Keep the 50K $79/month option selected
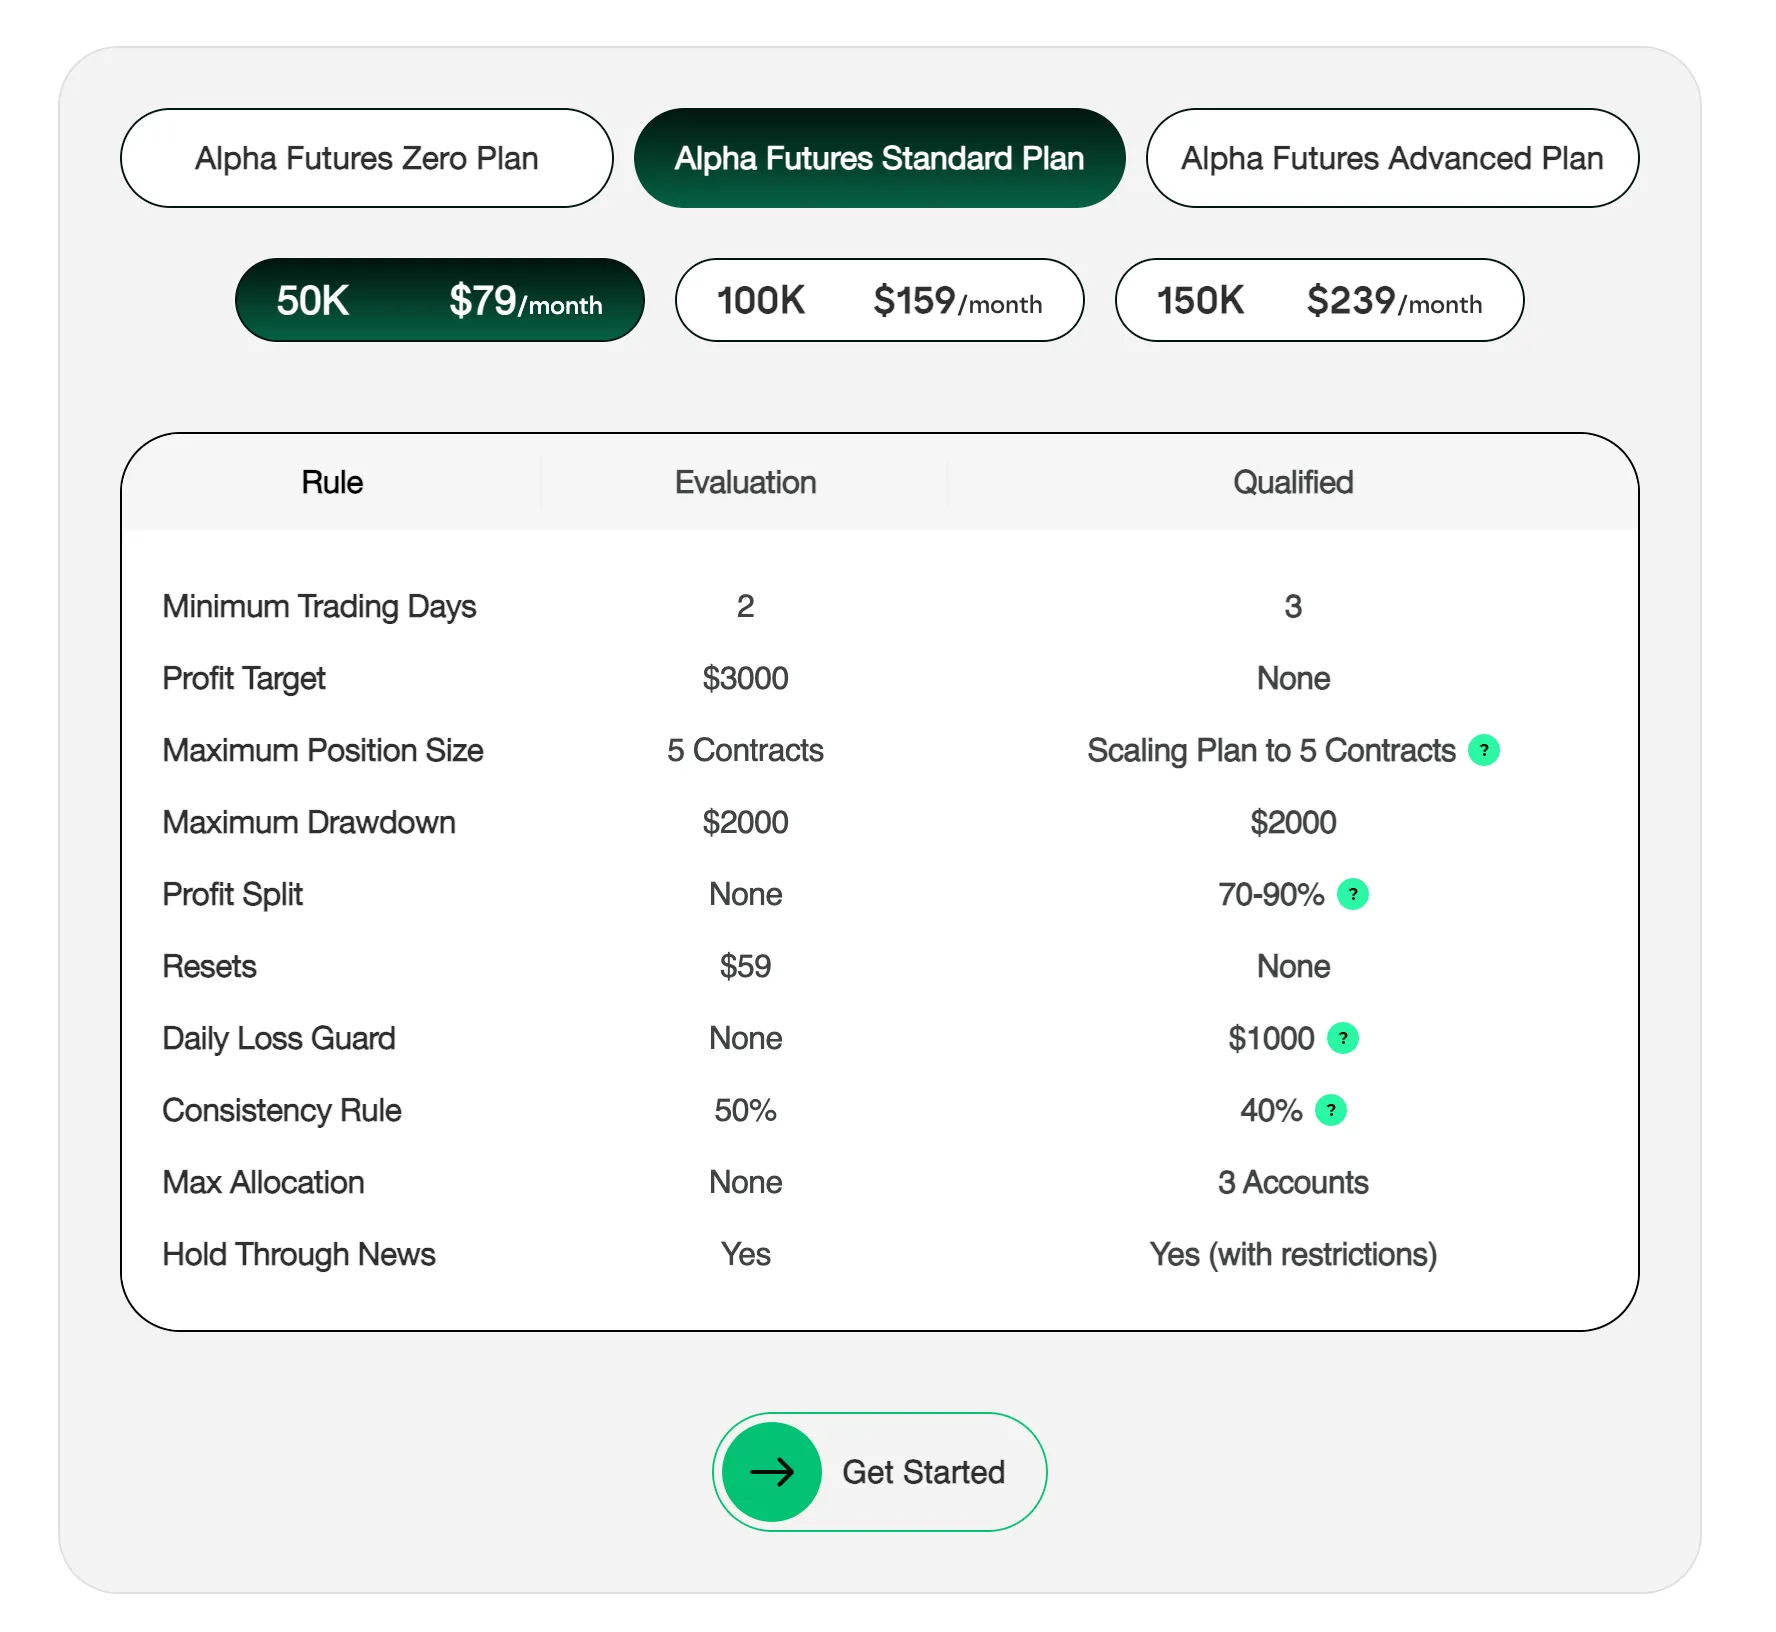Screen dimensions: 1776x1632 pyautogui.click(x=439, y=300)
